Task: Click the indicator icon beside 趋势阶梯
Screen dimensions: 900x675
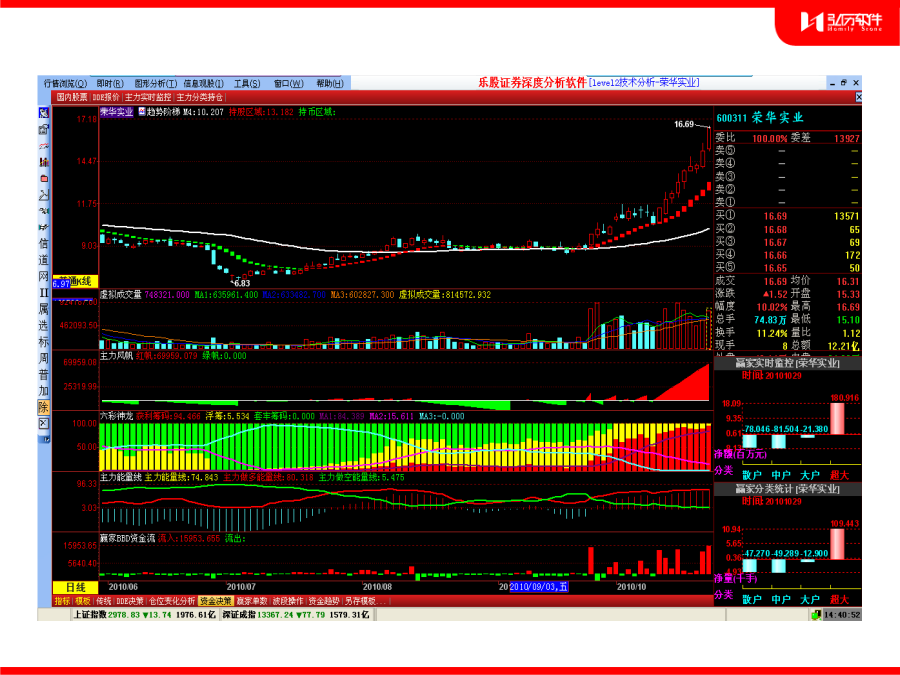Action: pos(141,111)
